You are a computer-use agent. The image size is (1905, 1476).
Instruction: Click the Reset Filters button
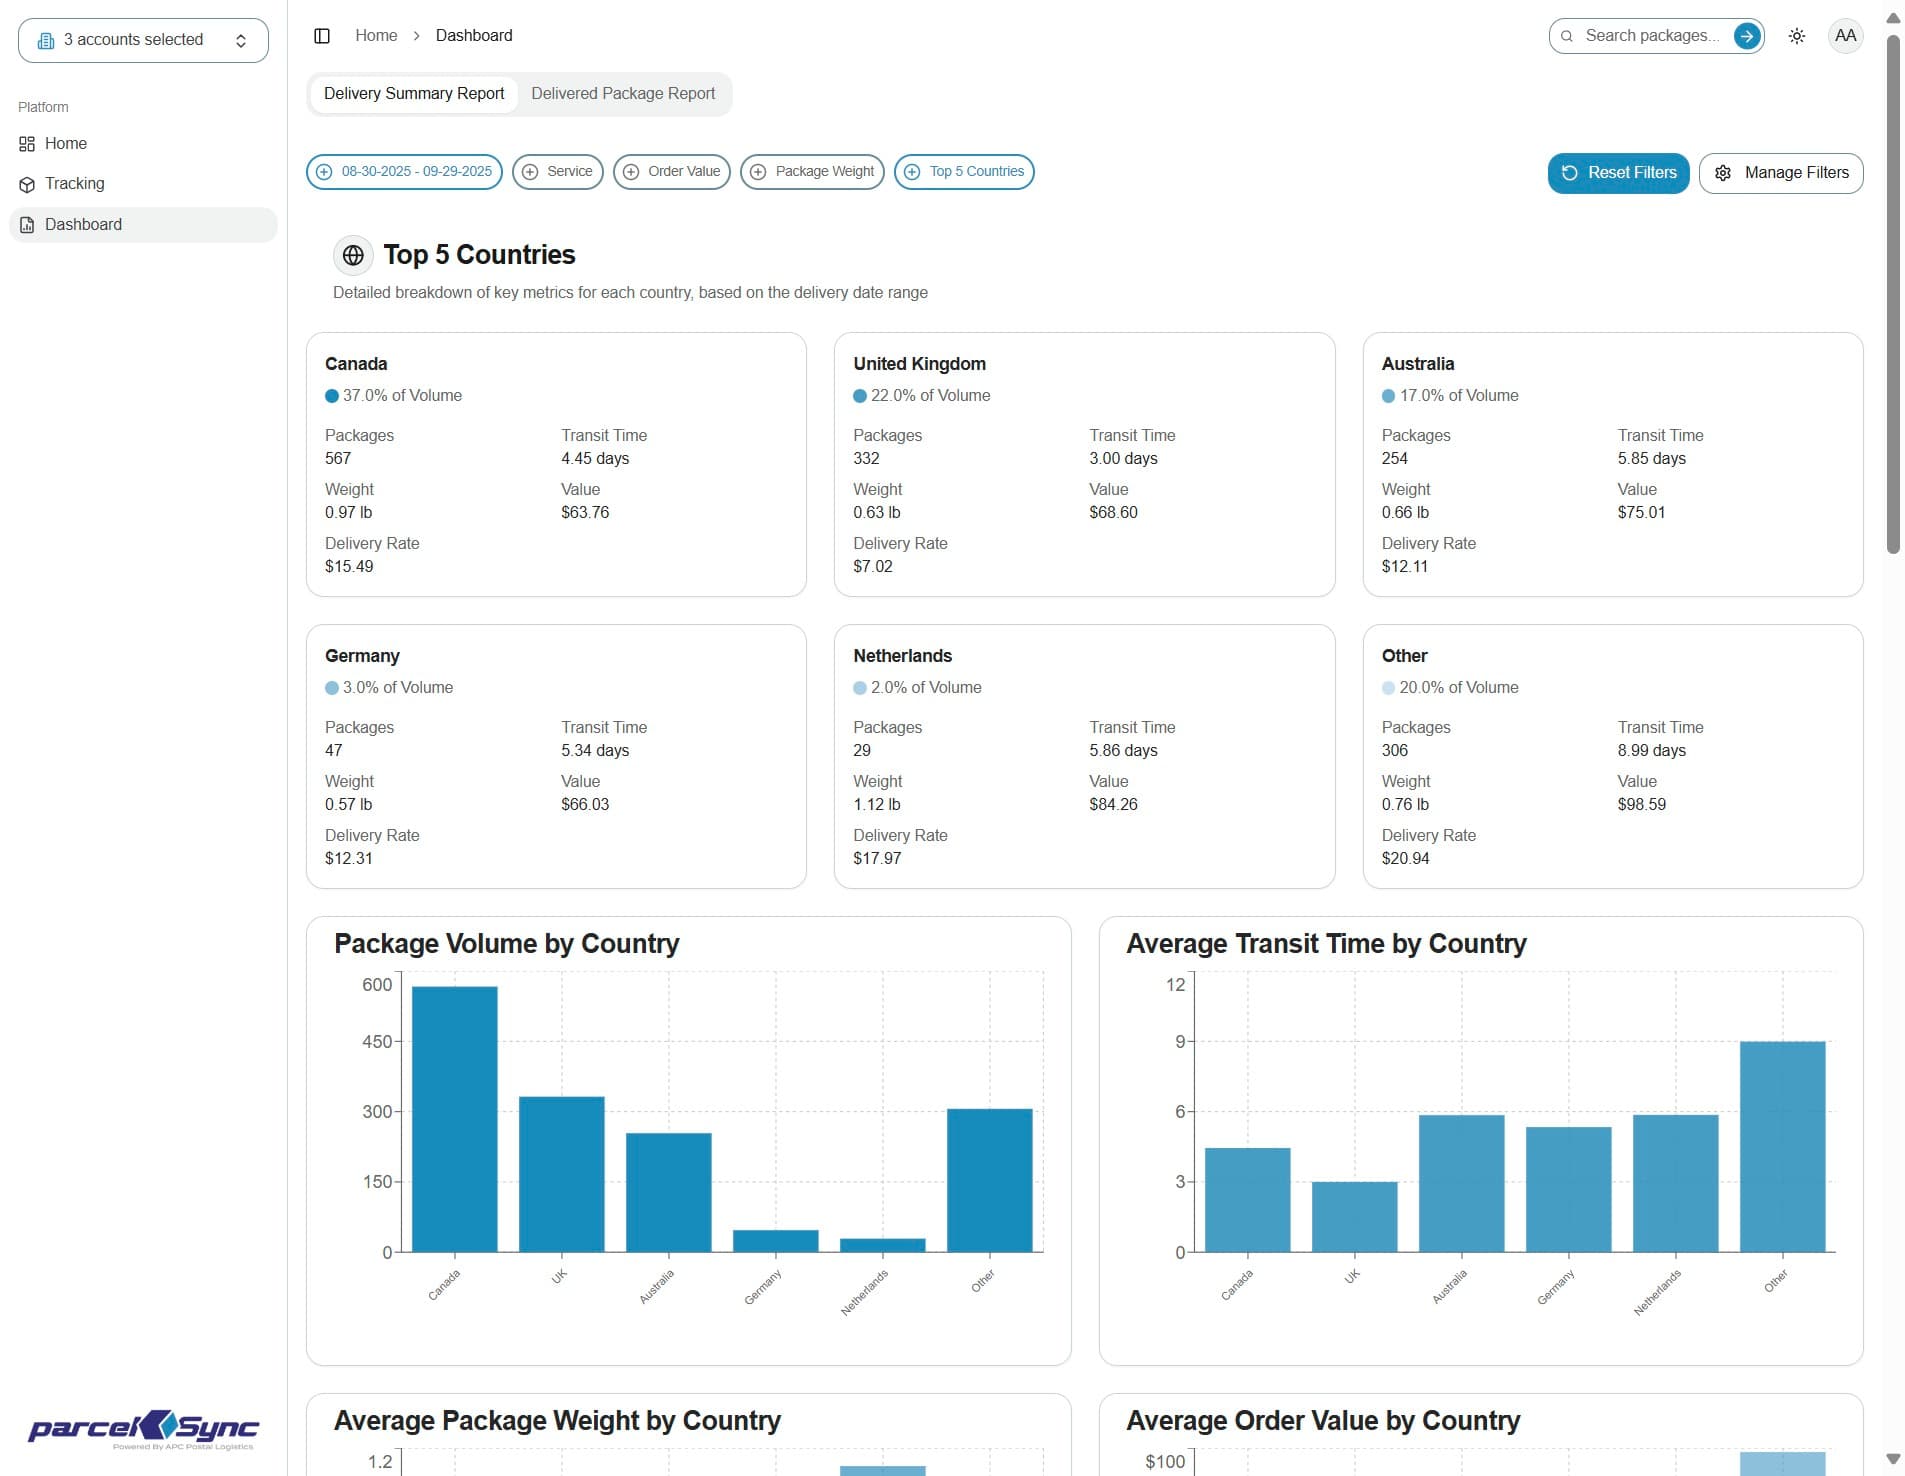point(1619,173)
